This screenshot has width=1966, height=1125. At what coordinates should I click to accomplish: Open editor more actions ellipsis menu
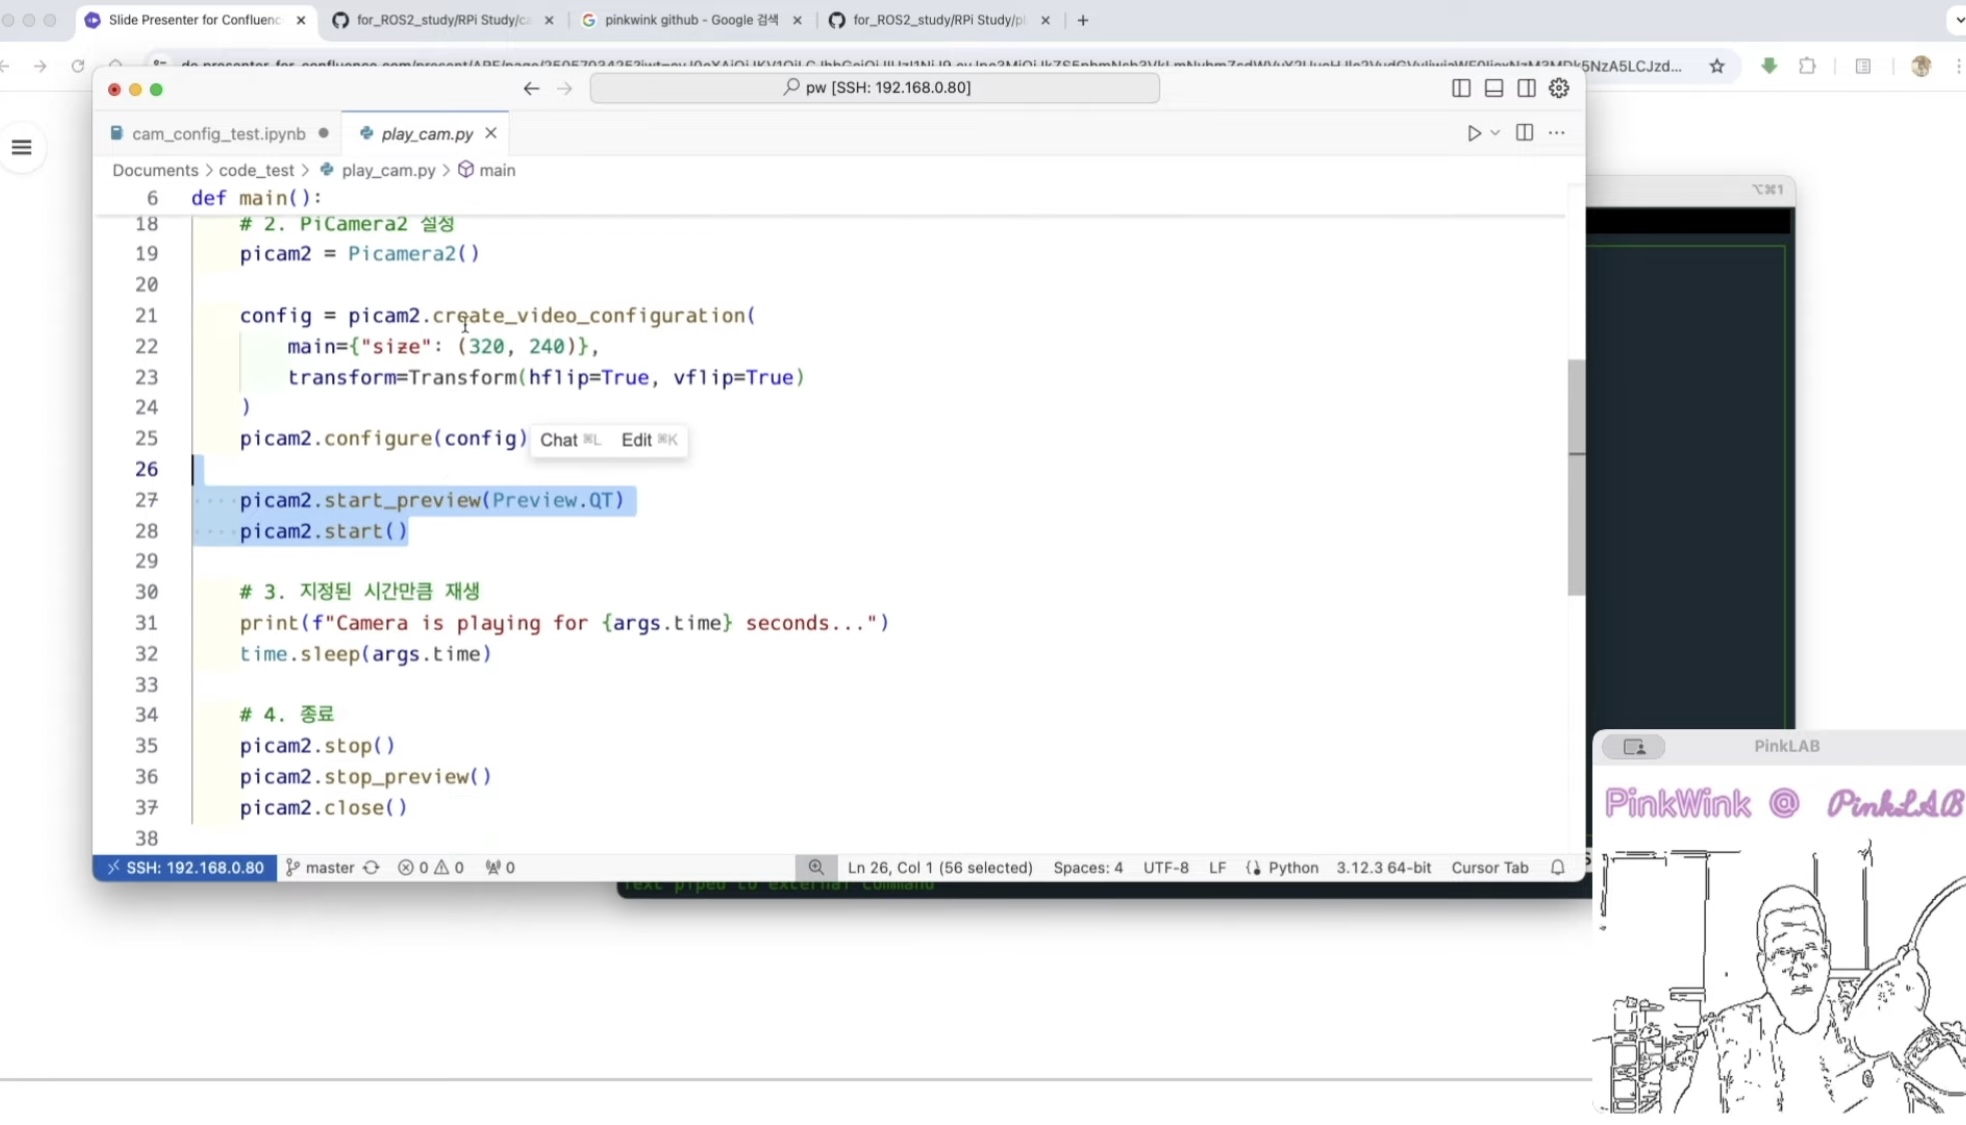coord(1556,133)
